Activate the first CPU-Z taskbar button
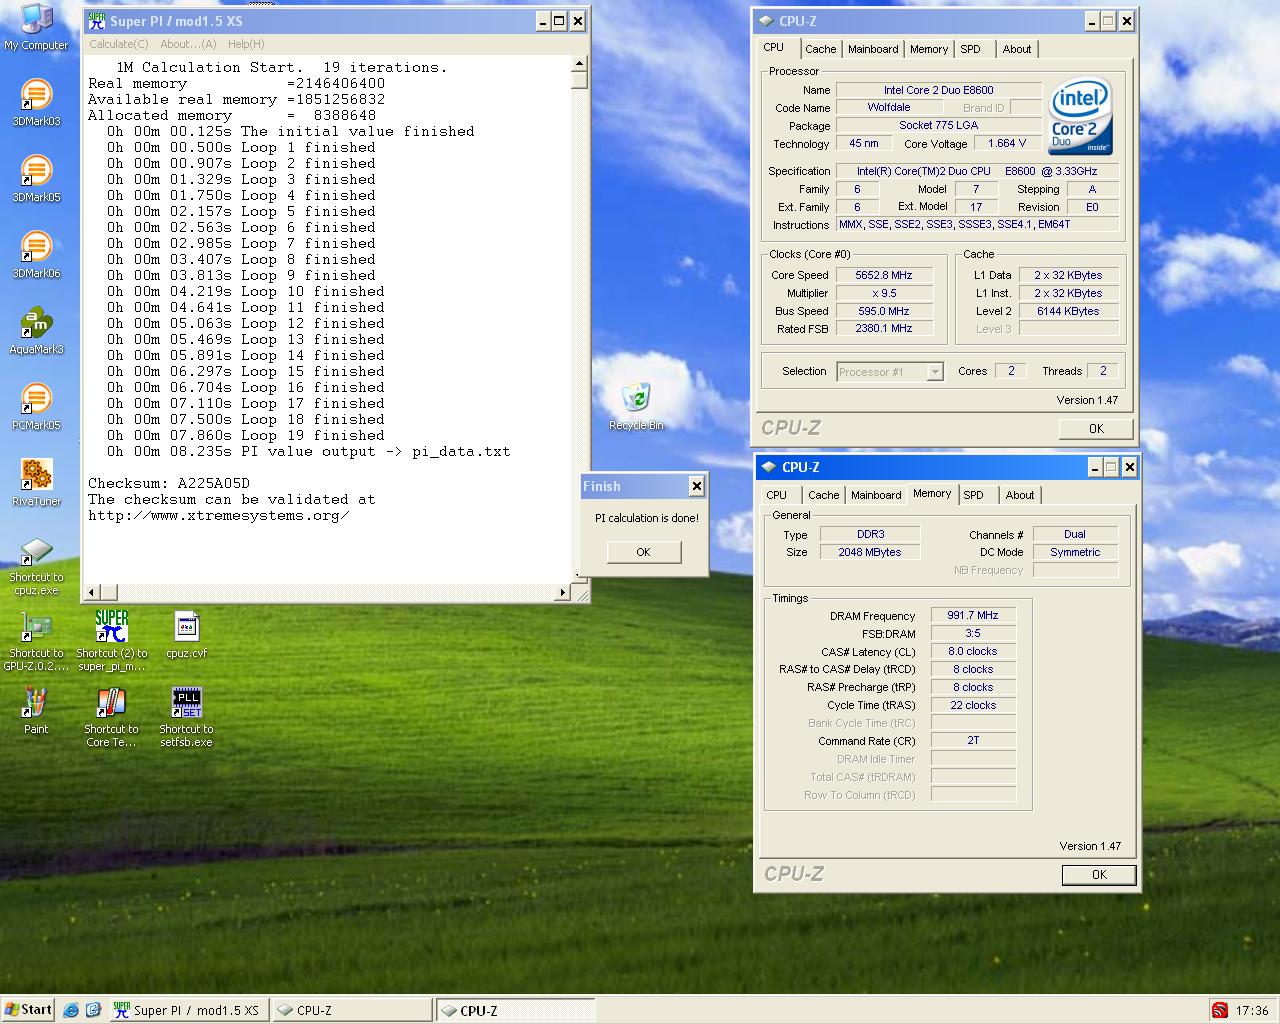Screen dimensions: 1280x1024 352,1010
